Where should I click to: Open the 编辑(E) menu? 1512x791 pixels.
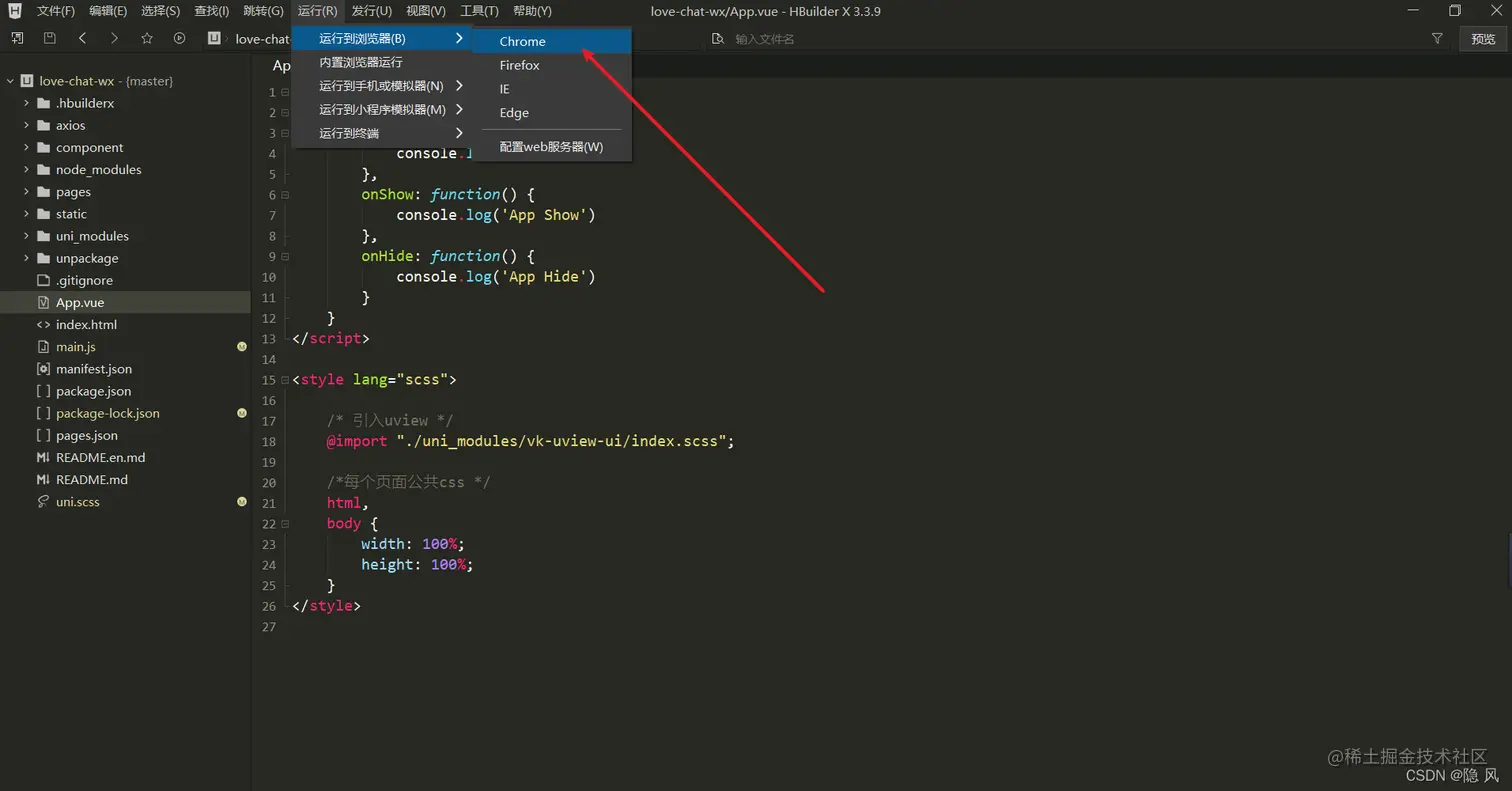click(108, 11)
